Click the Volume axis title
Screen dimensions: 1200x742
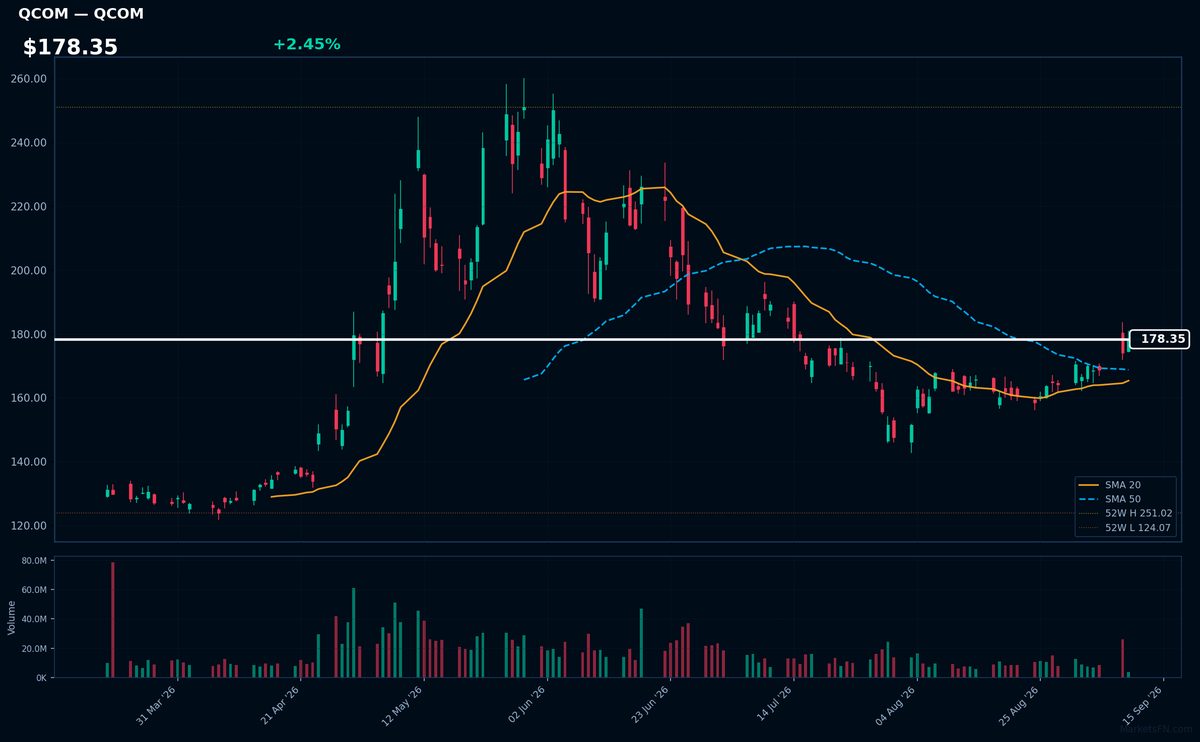coord(12,617)
